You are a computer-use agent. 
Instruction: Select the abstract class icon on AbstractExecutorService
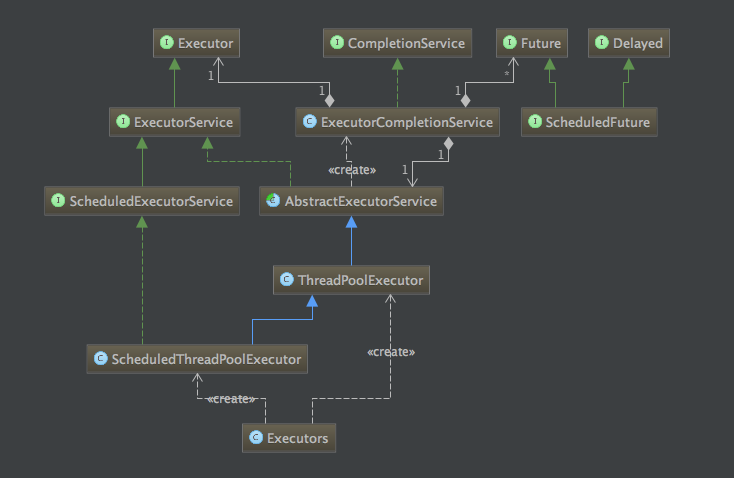pyautogui.click(x=273, y=200)
